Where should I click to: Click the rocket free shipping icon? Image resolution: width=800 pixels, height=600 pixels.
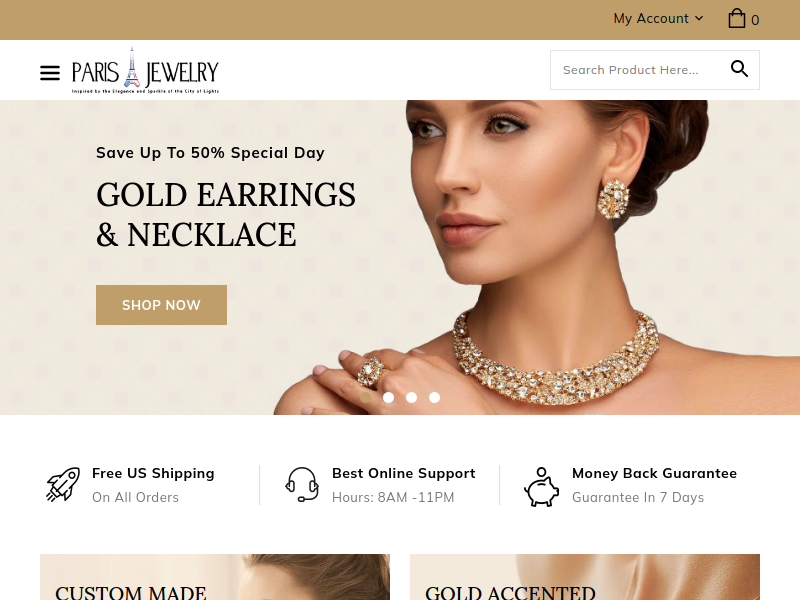(x=63, y=485)
